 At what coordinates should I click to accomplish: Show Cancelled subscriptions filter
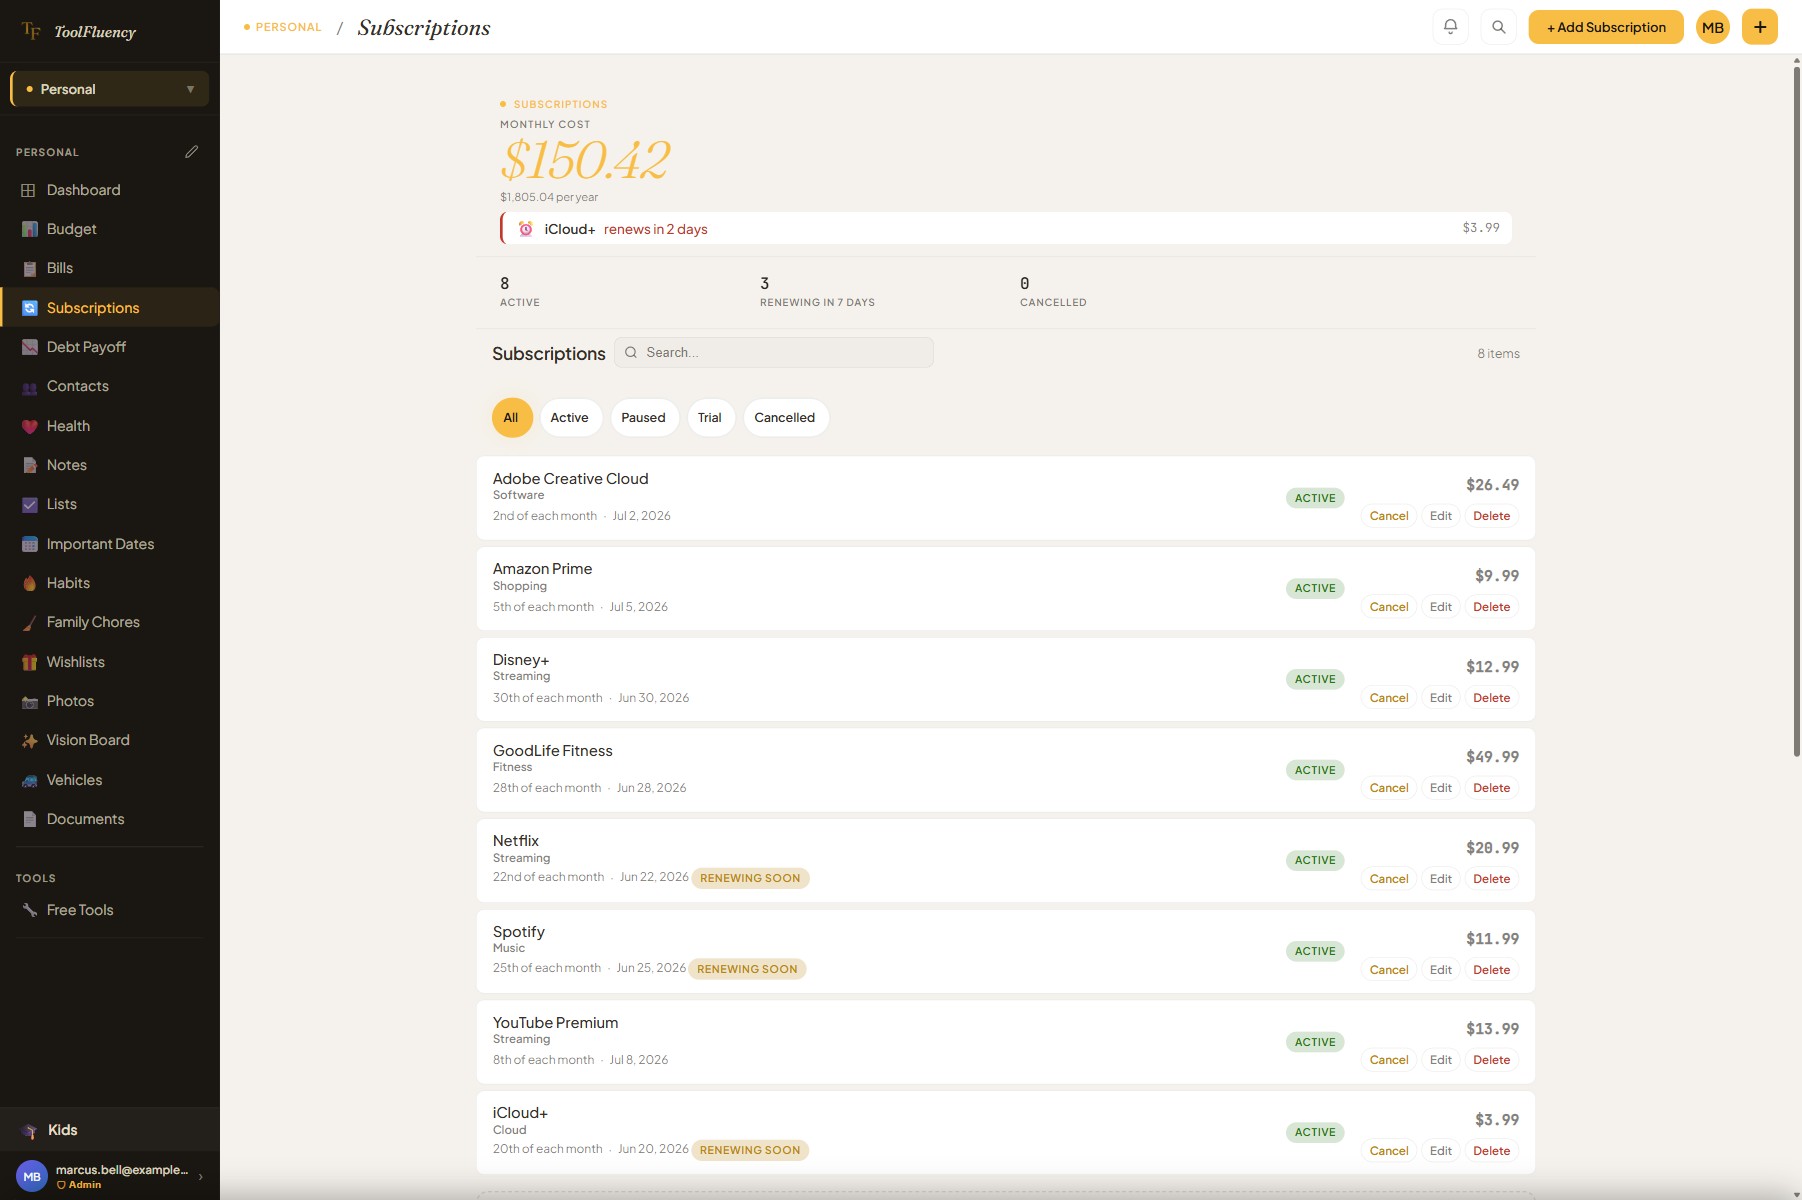point(785,418)
